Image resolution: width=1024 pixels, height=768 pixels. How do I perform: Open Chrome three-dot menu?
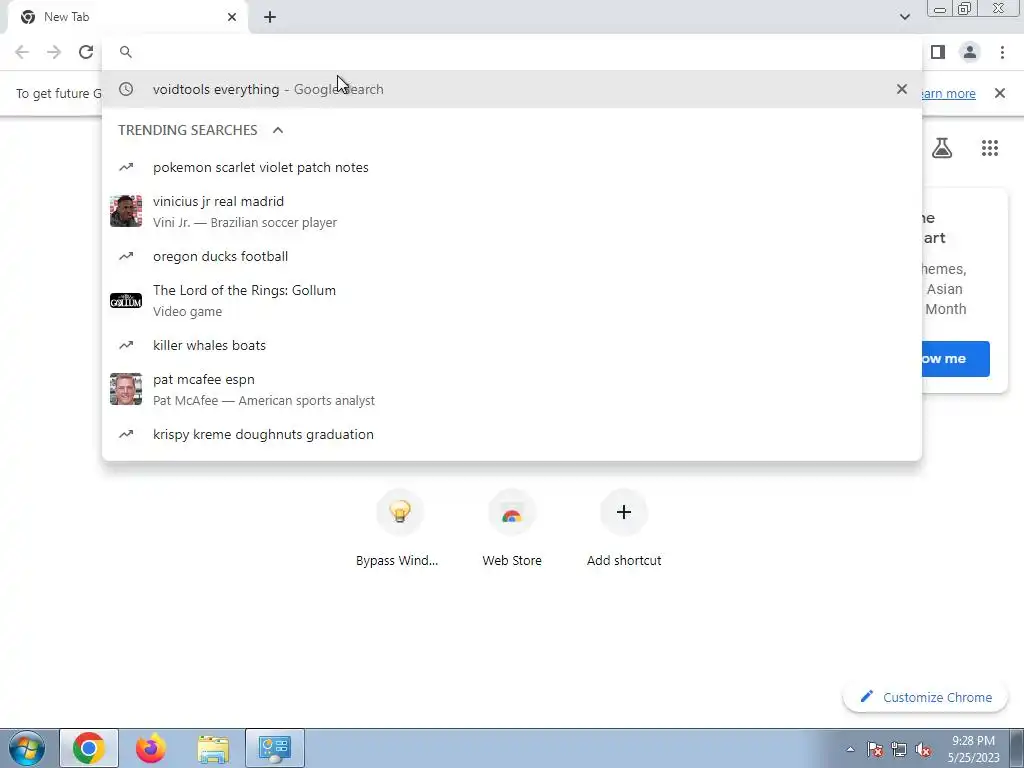pos(1002,52)
